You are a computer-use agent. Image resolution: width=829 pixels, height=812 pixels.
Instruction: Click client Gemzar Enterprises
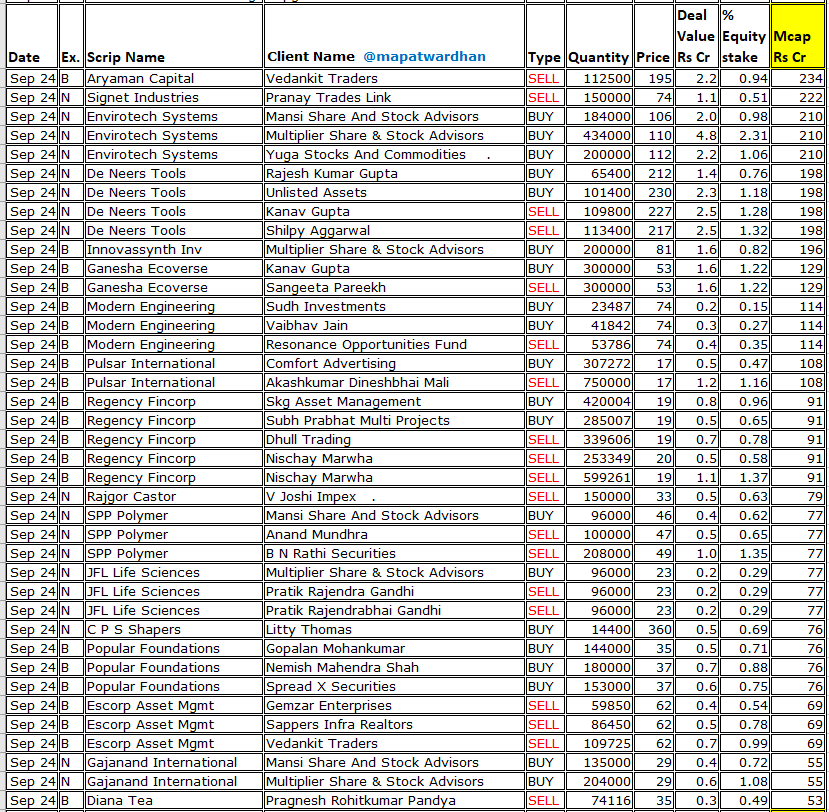[x=394, y=706]
